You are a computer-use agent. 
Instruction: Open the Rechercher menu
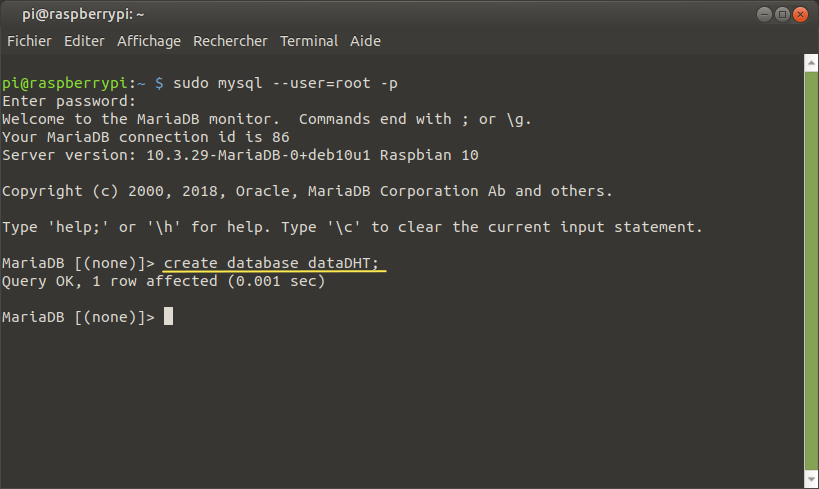[230, 41]
